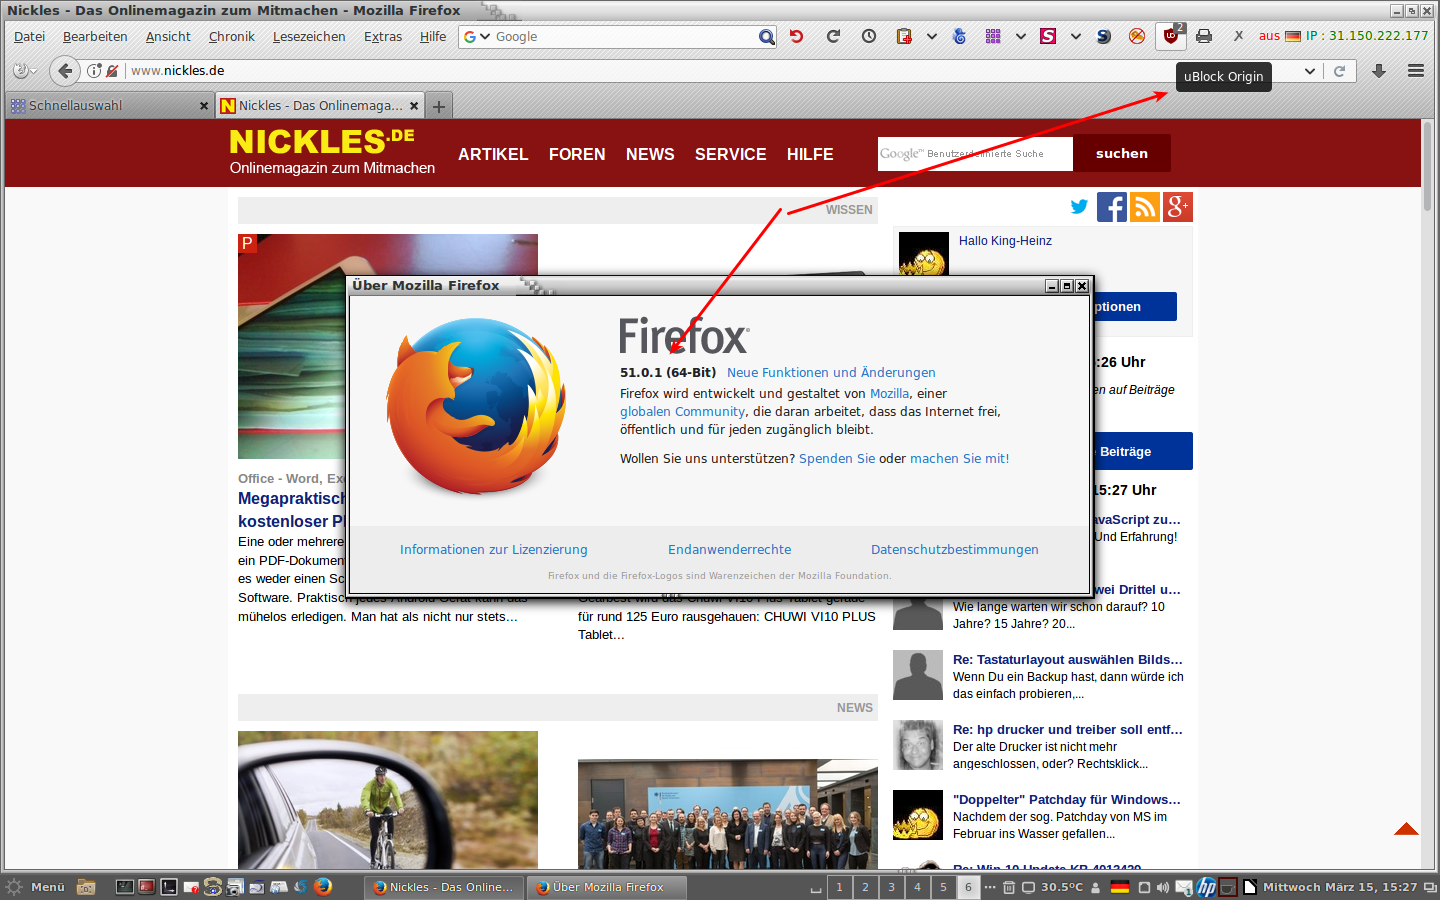Screen dimensions: 1440x900
Task: Close the Schnellauswahl tab
Action: click(x=204, y=106)
